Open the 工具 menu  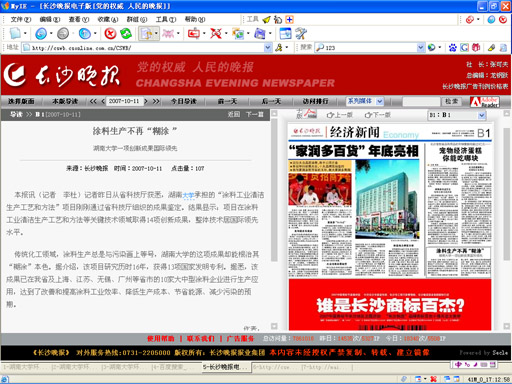(x=166, y=19)
